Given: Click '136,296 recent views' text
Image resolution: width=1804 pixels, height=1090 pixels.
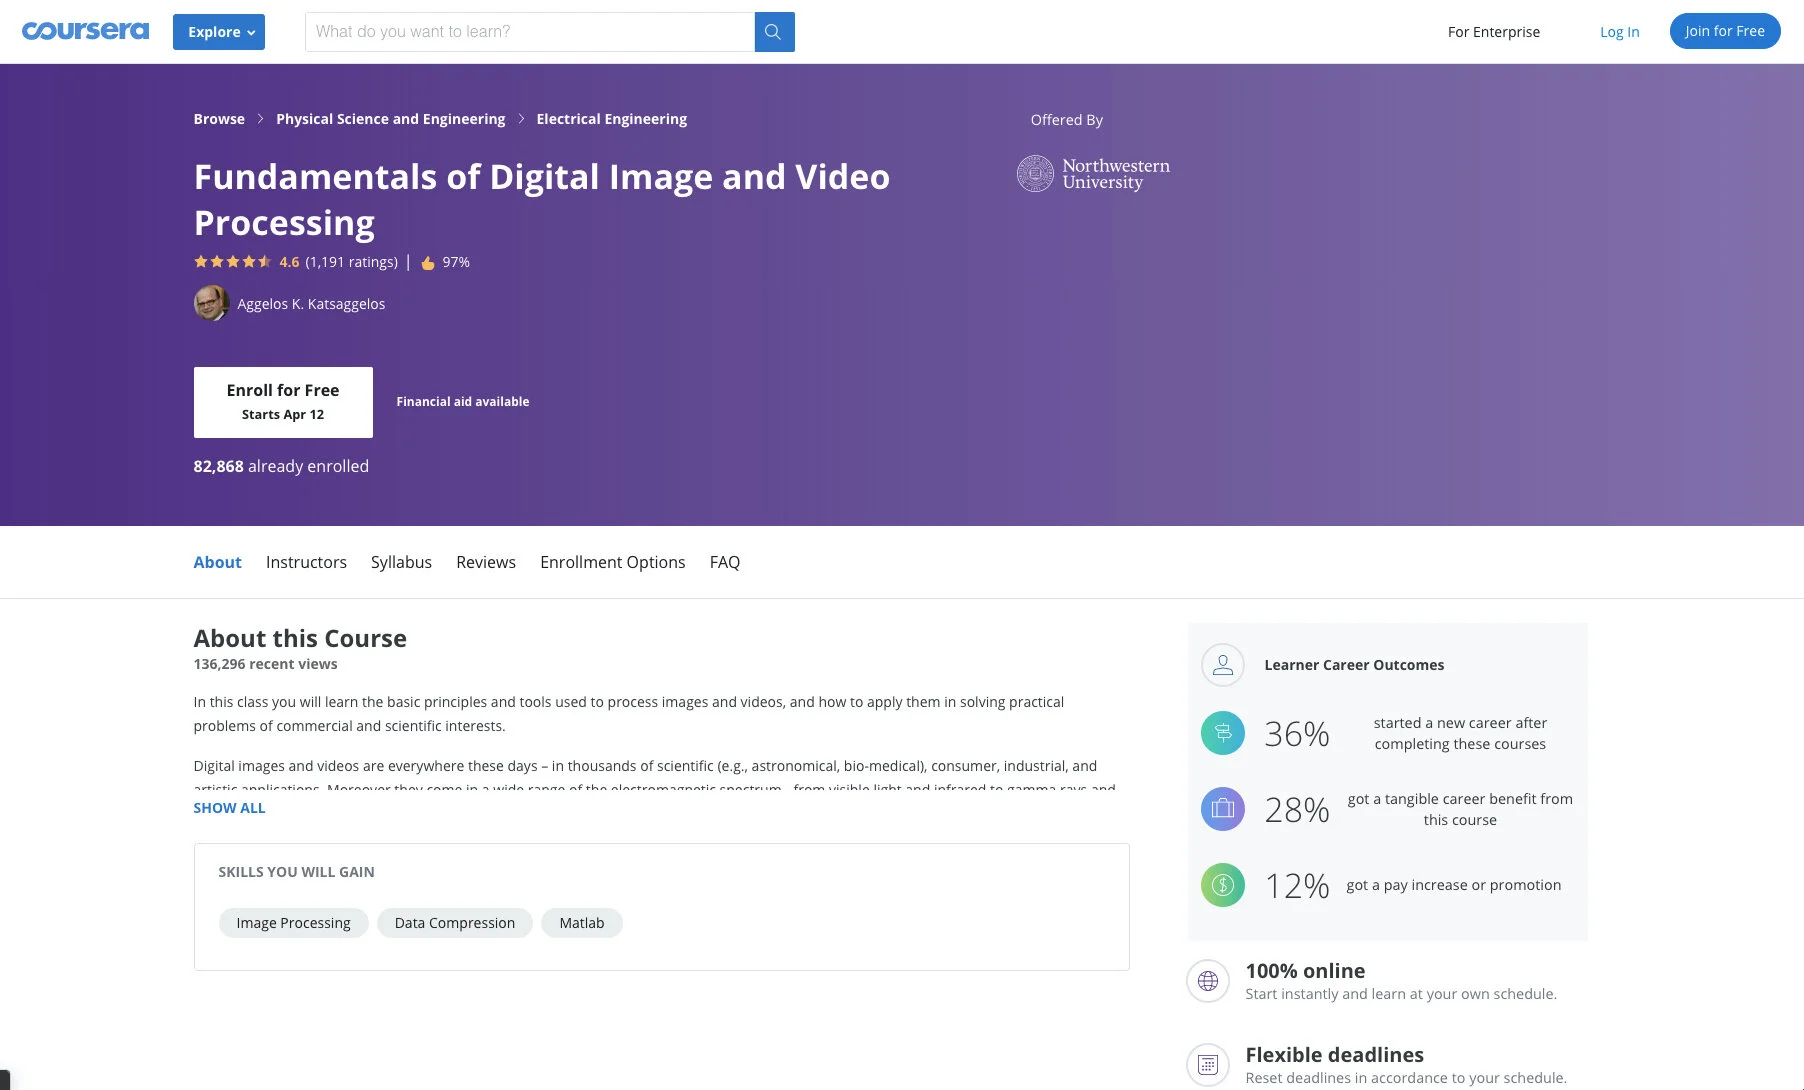Looking at the screenshot, I should point(265,664).
